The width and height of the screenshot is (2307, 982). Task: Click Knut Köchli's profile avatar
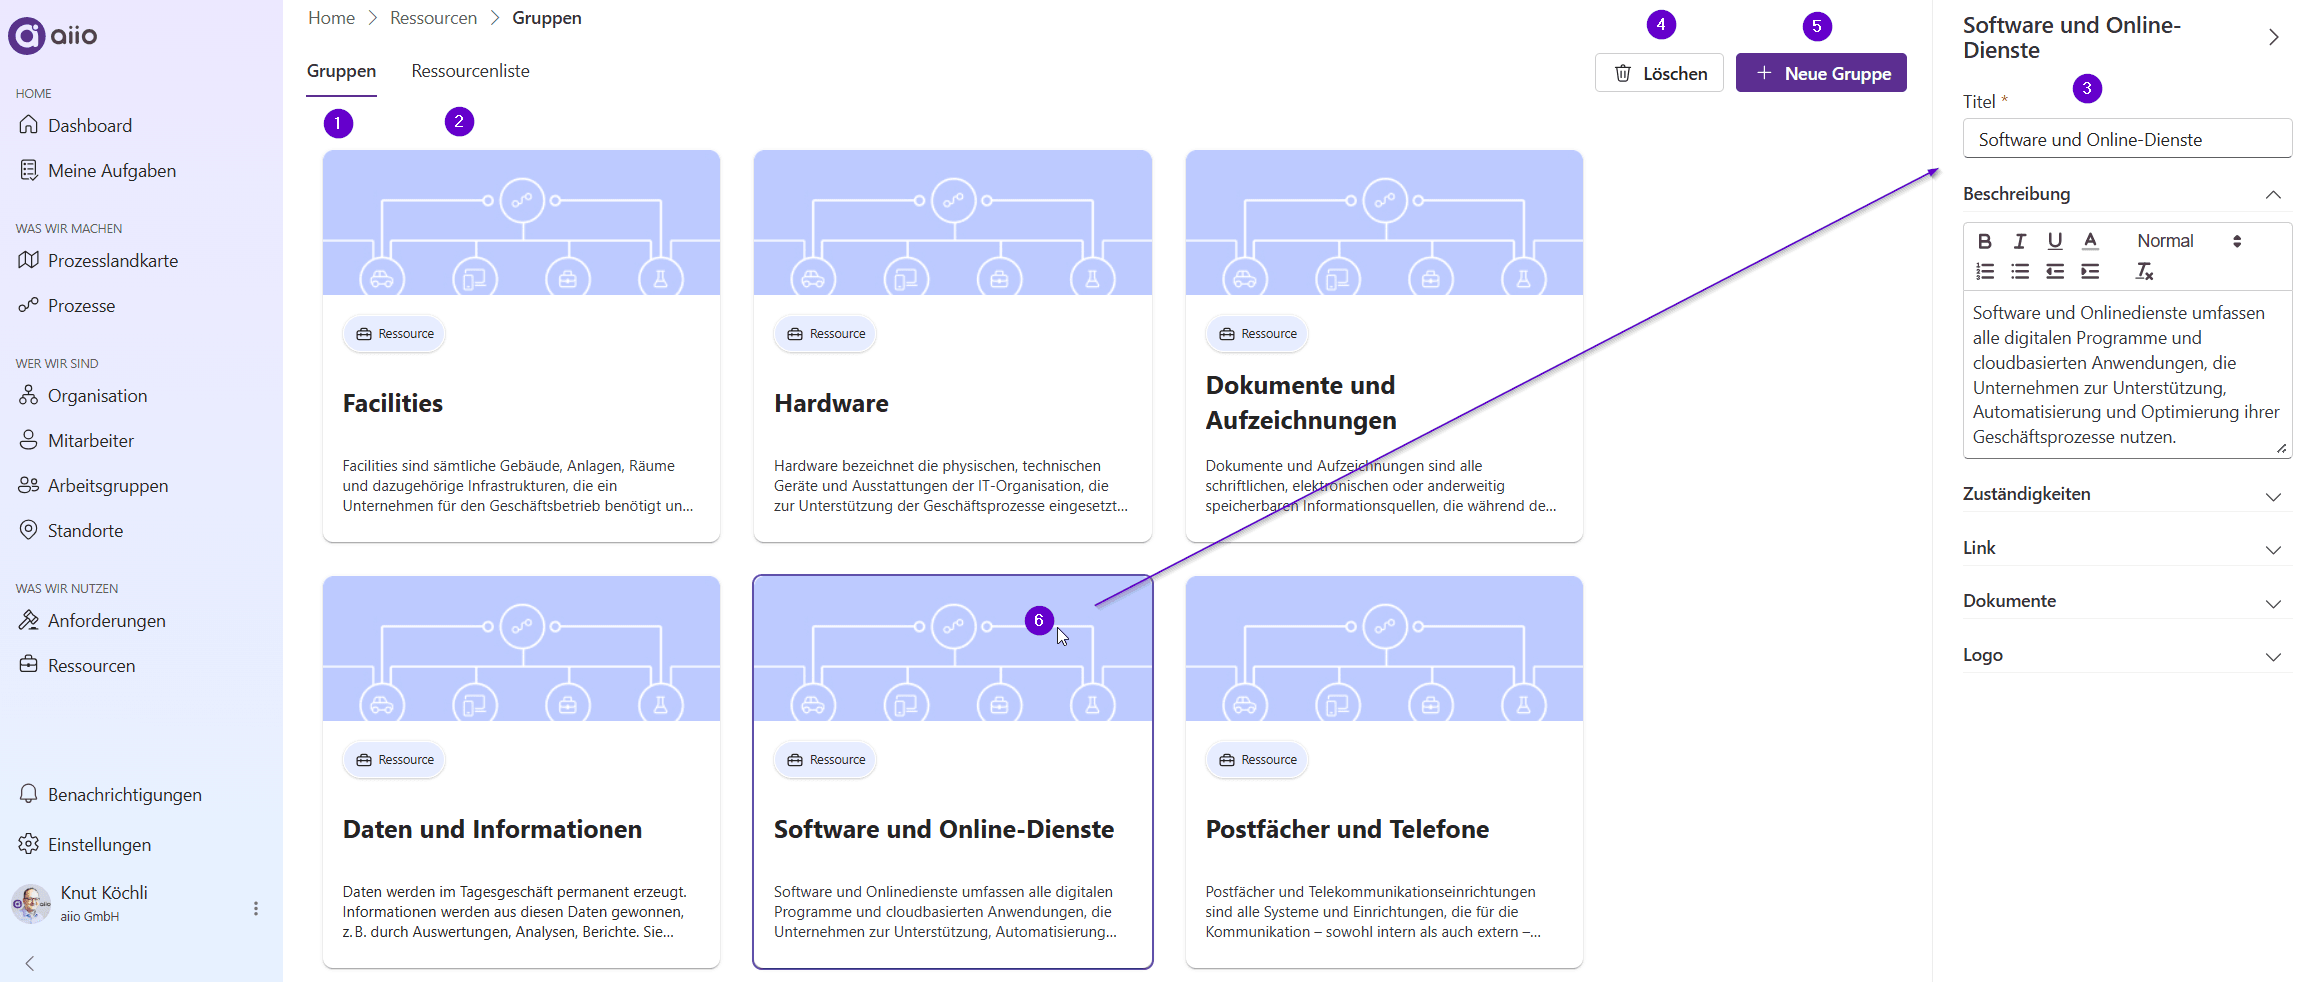pos(31,903)
